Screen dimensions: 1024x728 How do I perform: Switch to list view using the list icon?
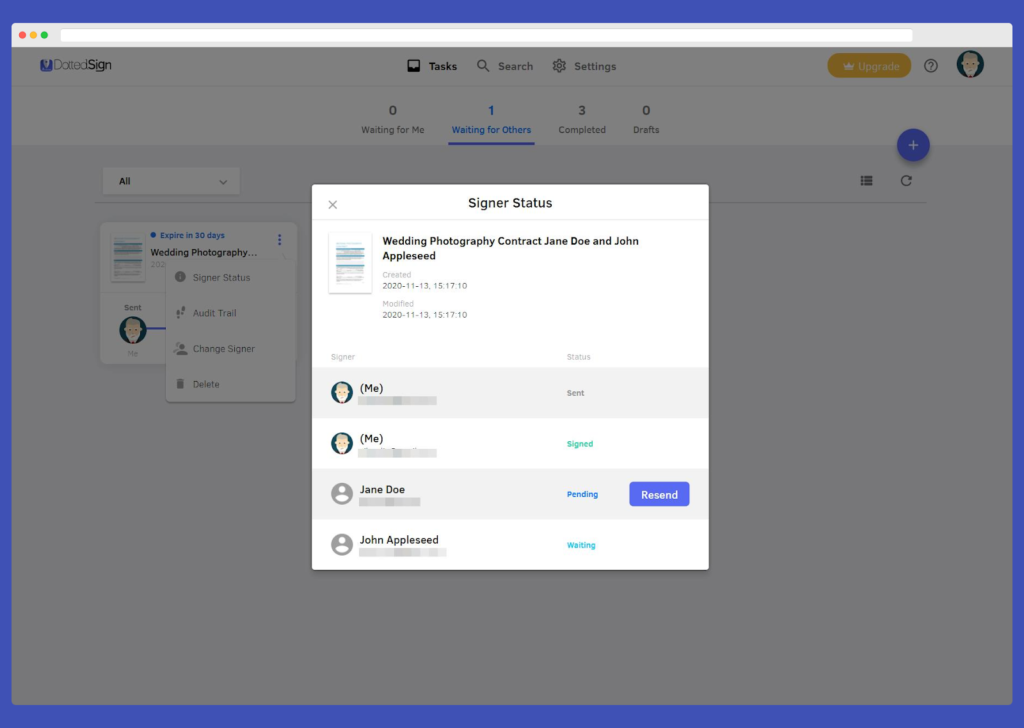[x=866, y=180]
